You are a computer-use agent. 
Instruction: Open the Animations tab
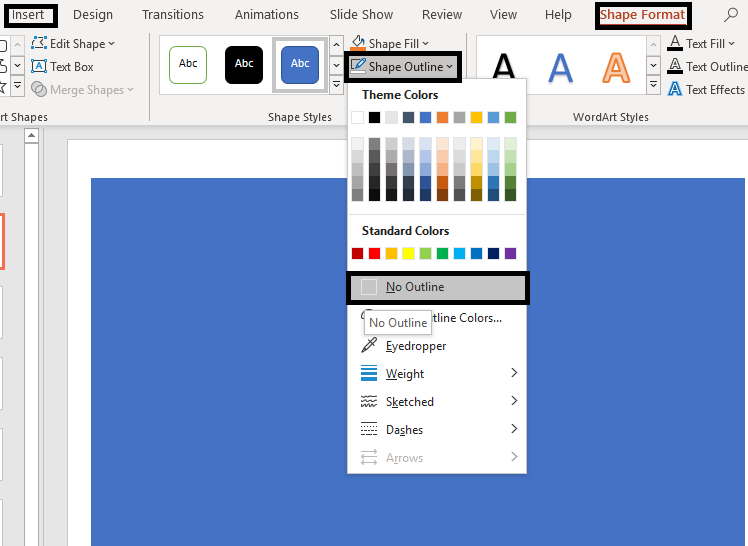(x=267, y=15)
